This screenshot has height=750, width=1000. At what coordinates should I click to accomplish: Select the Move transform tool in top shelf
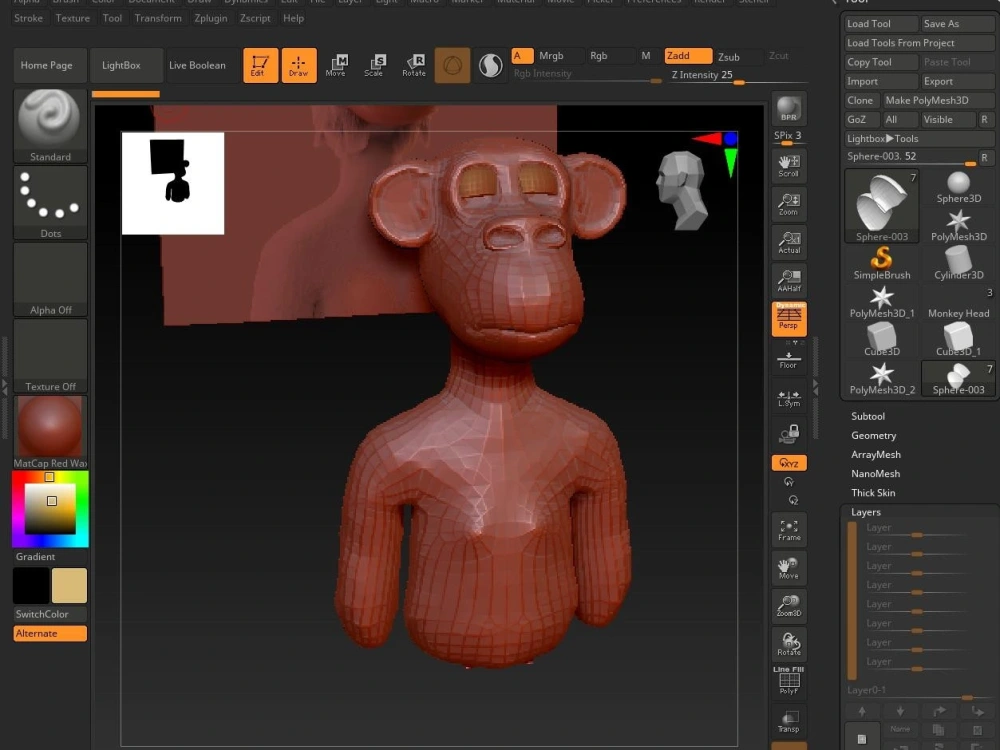336,65
